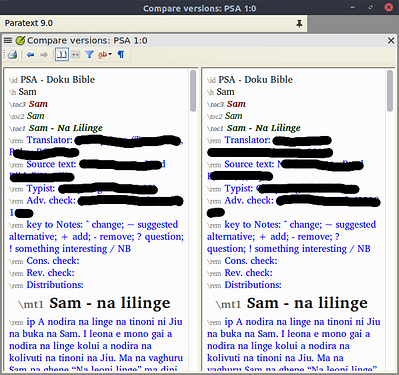The height and width of the screenshot is (375, 399).
Task: Click 'key to Notes:' remark in left pane
Action: pyautogui.click(x=55, y=225)
